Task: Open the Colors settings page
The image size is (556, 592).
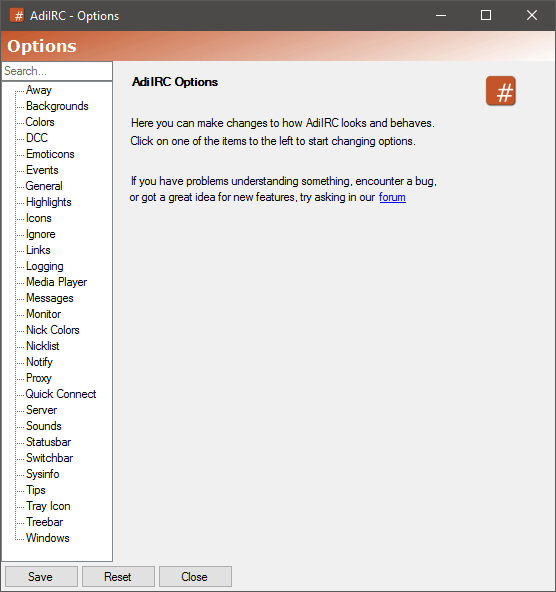Action: pyautogui.click(x=40, y=122)
